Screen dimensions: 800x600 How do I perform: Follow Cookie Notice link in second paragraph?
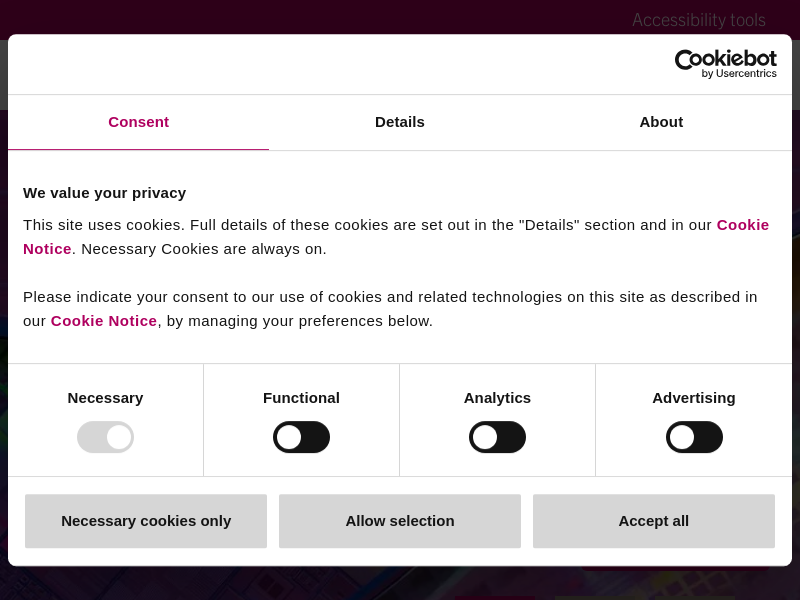coord(104,321)
